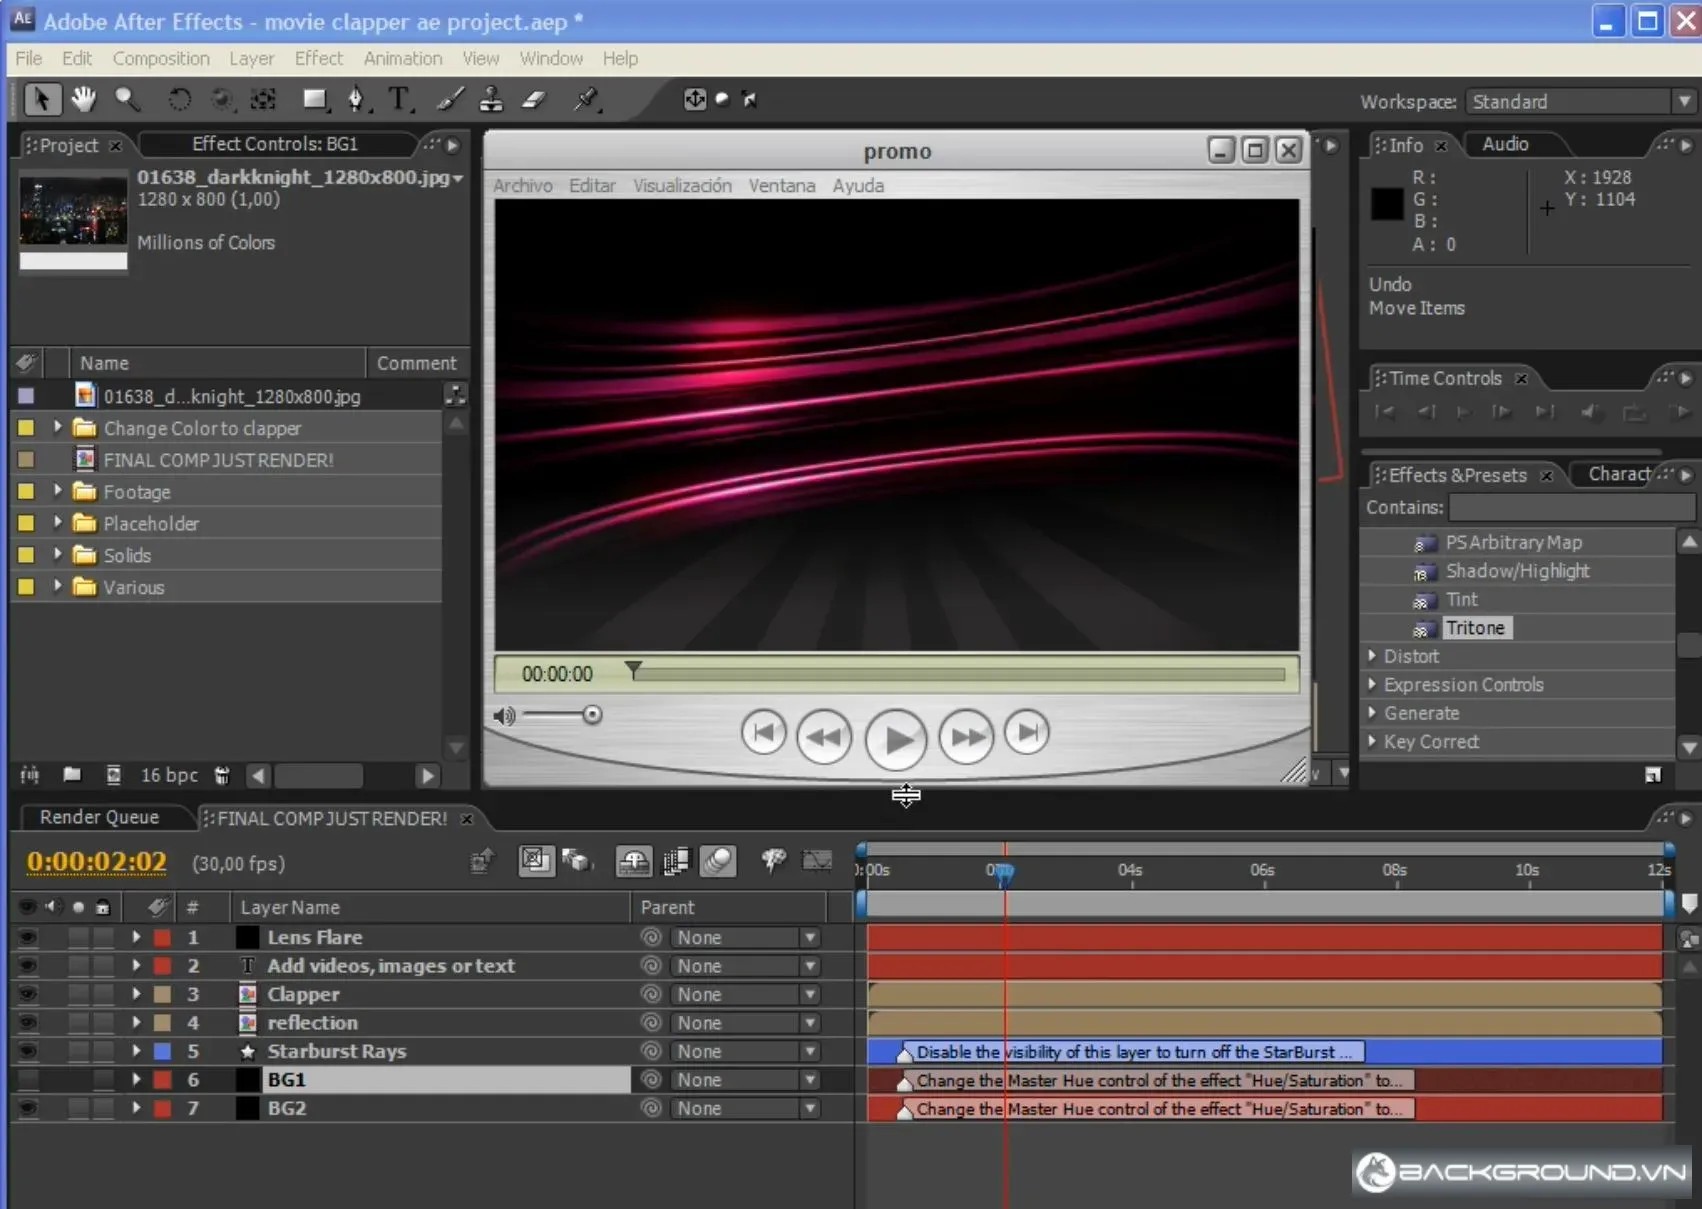Click the Effects & Presets Contains search field

click(1570, 507)
